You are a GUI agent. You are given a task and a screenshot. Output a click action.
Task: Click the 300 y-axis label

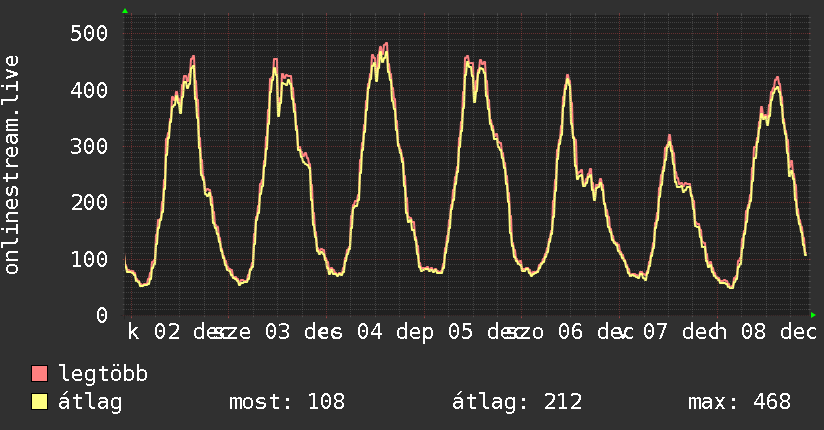tap(89, 146)
